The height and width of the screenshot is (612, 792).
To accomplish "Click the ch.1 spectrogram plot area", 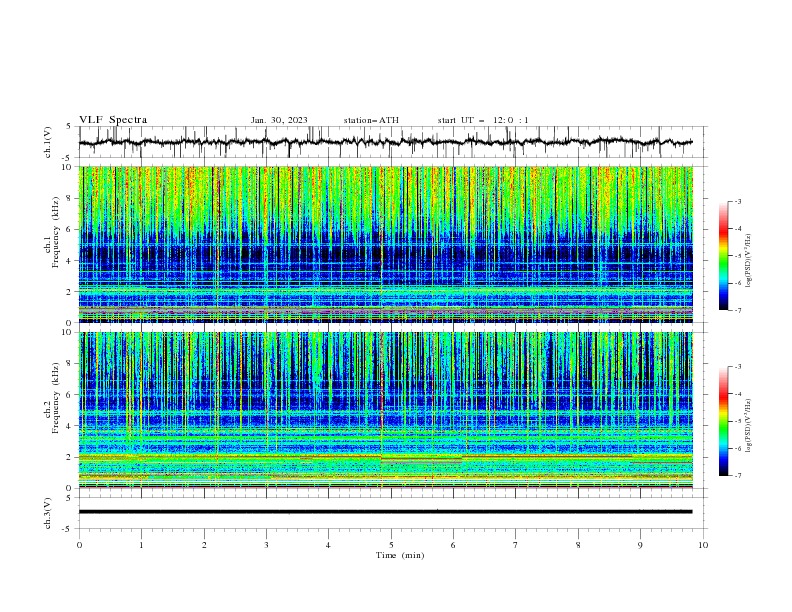I will [386, 244].
